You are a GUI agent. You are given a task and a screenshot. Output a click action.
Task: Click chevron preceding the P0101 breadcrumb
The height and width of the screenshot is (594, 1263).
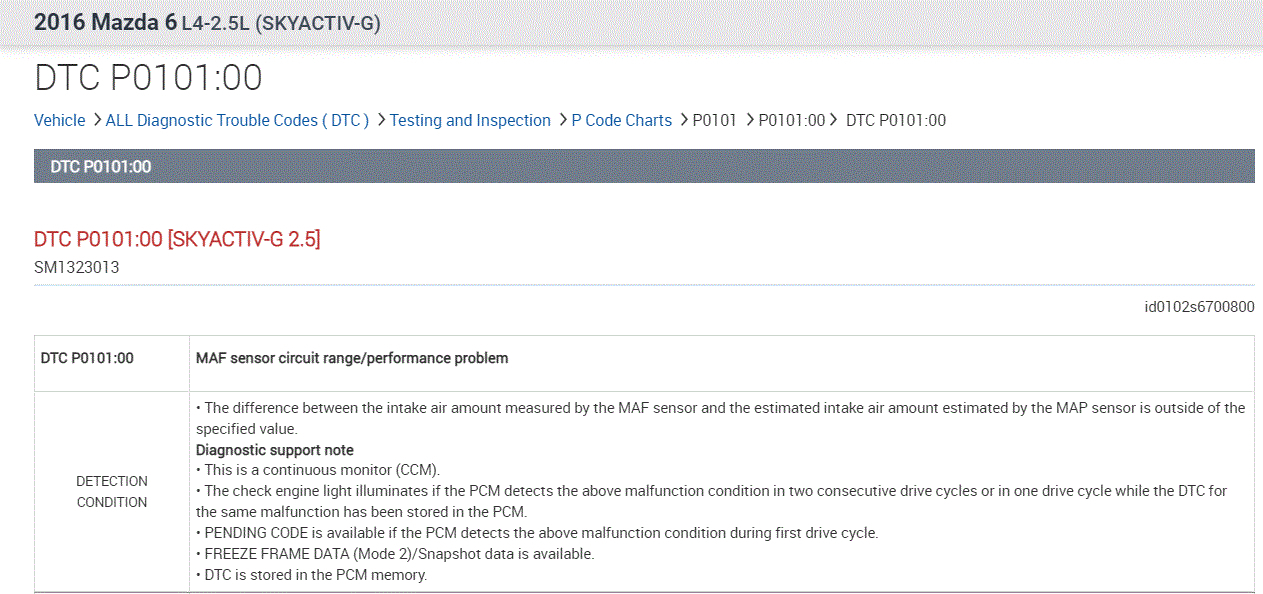(x=684, y=120)
